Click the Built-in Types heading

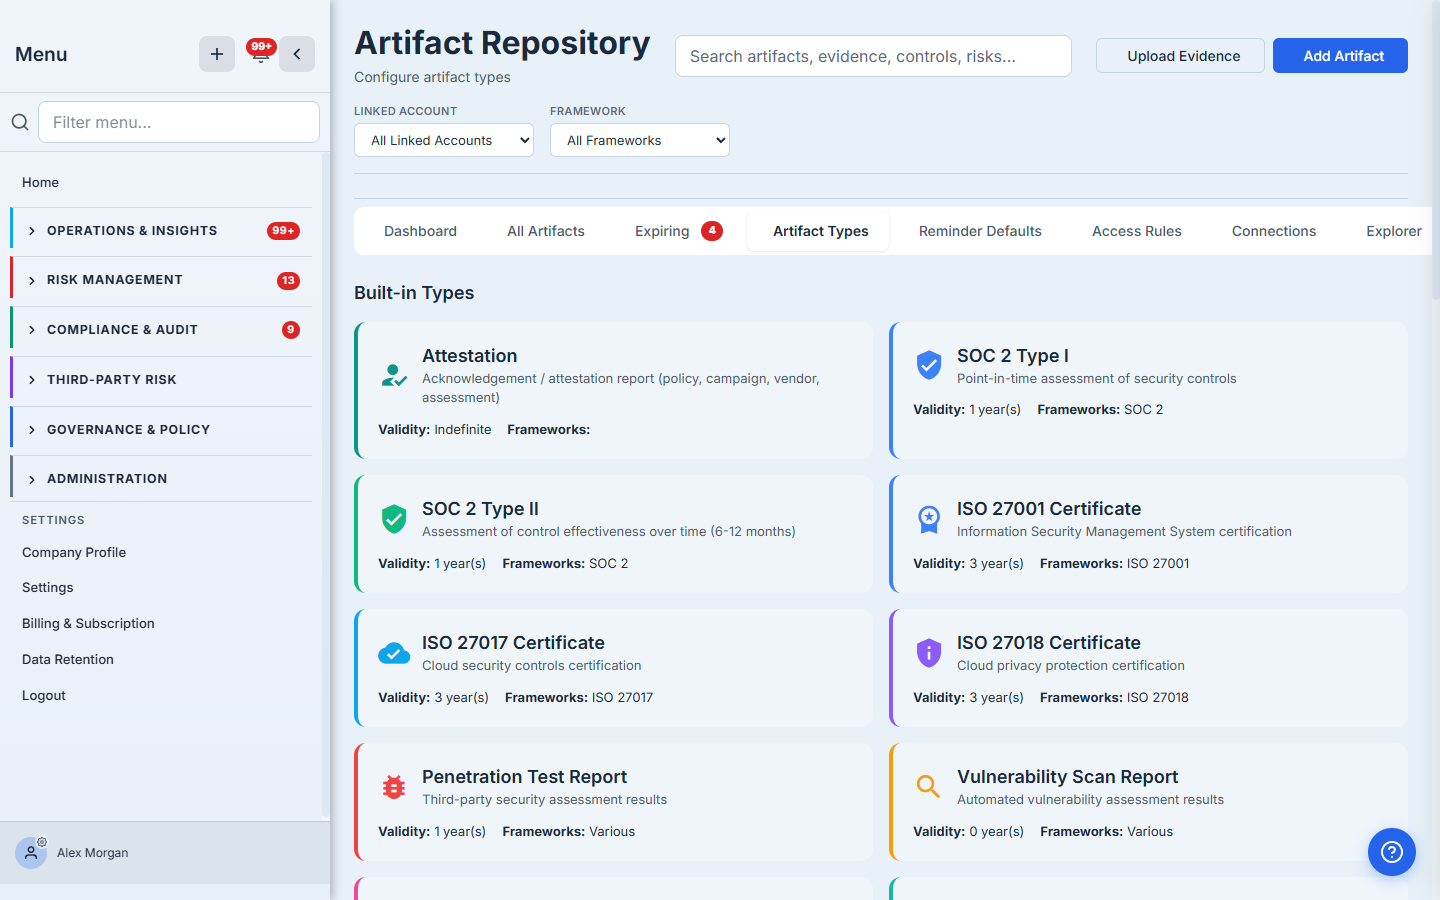(x=414, y=293)
